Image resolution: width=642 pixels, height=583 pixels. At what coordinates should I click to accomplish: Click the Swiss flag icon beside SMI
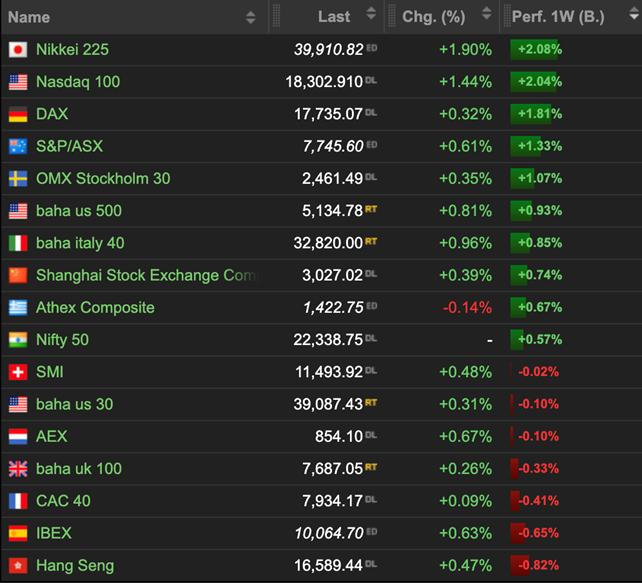[18, 372]
